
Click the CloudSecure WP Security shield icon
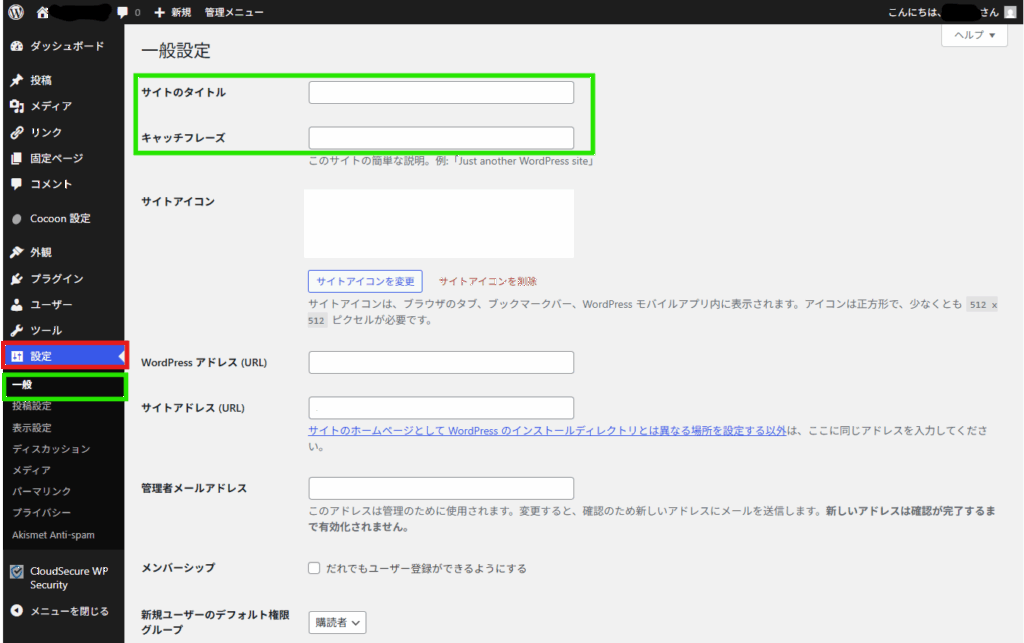[17, 572]
